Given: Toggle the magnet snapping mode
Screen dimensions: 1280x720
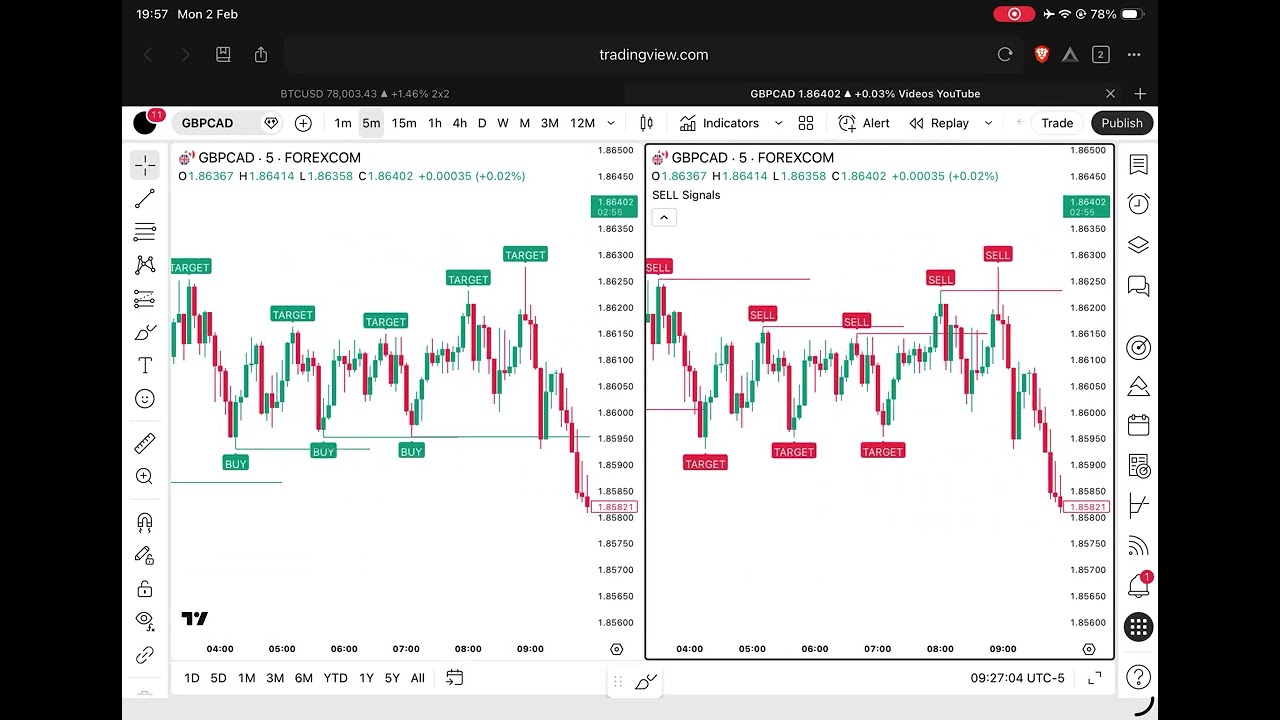Looking at the screenshot, I should (x=145, y=522).
